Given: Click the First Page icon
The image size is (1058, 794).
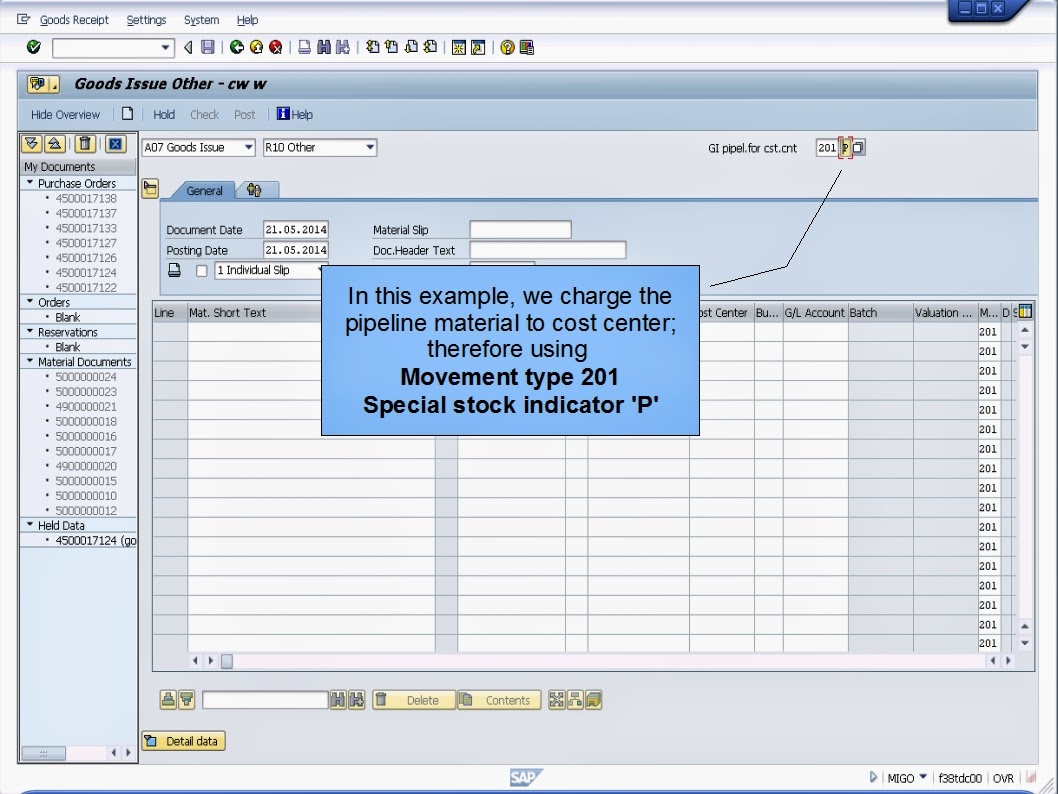Looking at the screenshot, I should (372, 47).
